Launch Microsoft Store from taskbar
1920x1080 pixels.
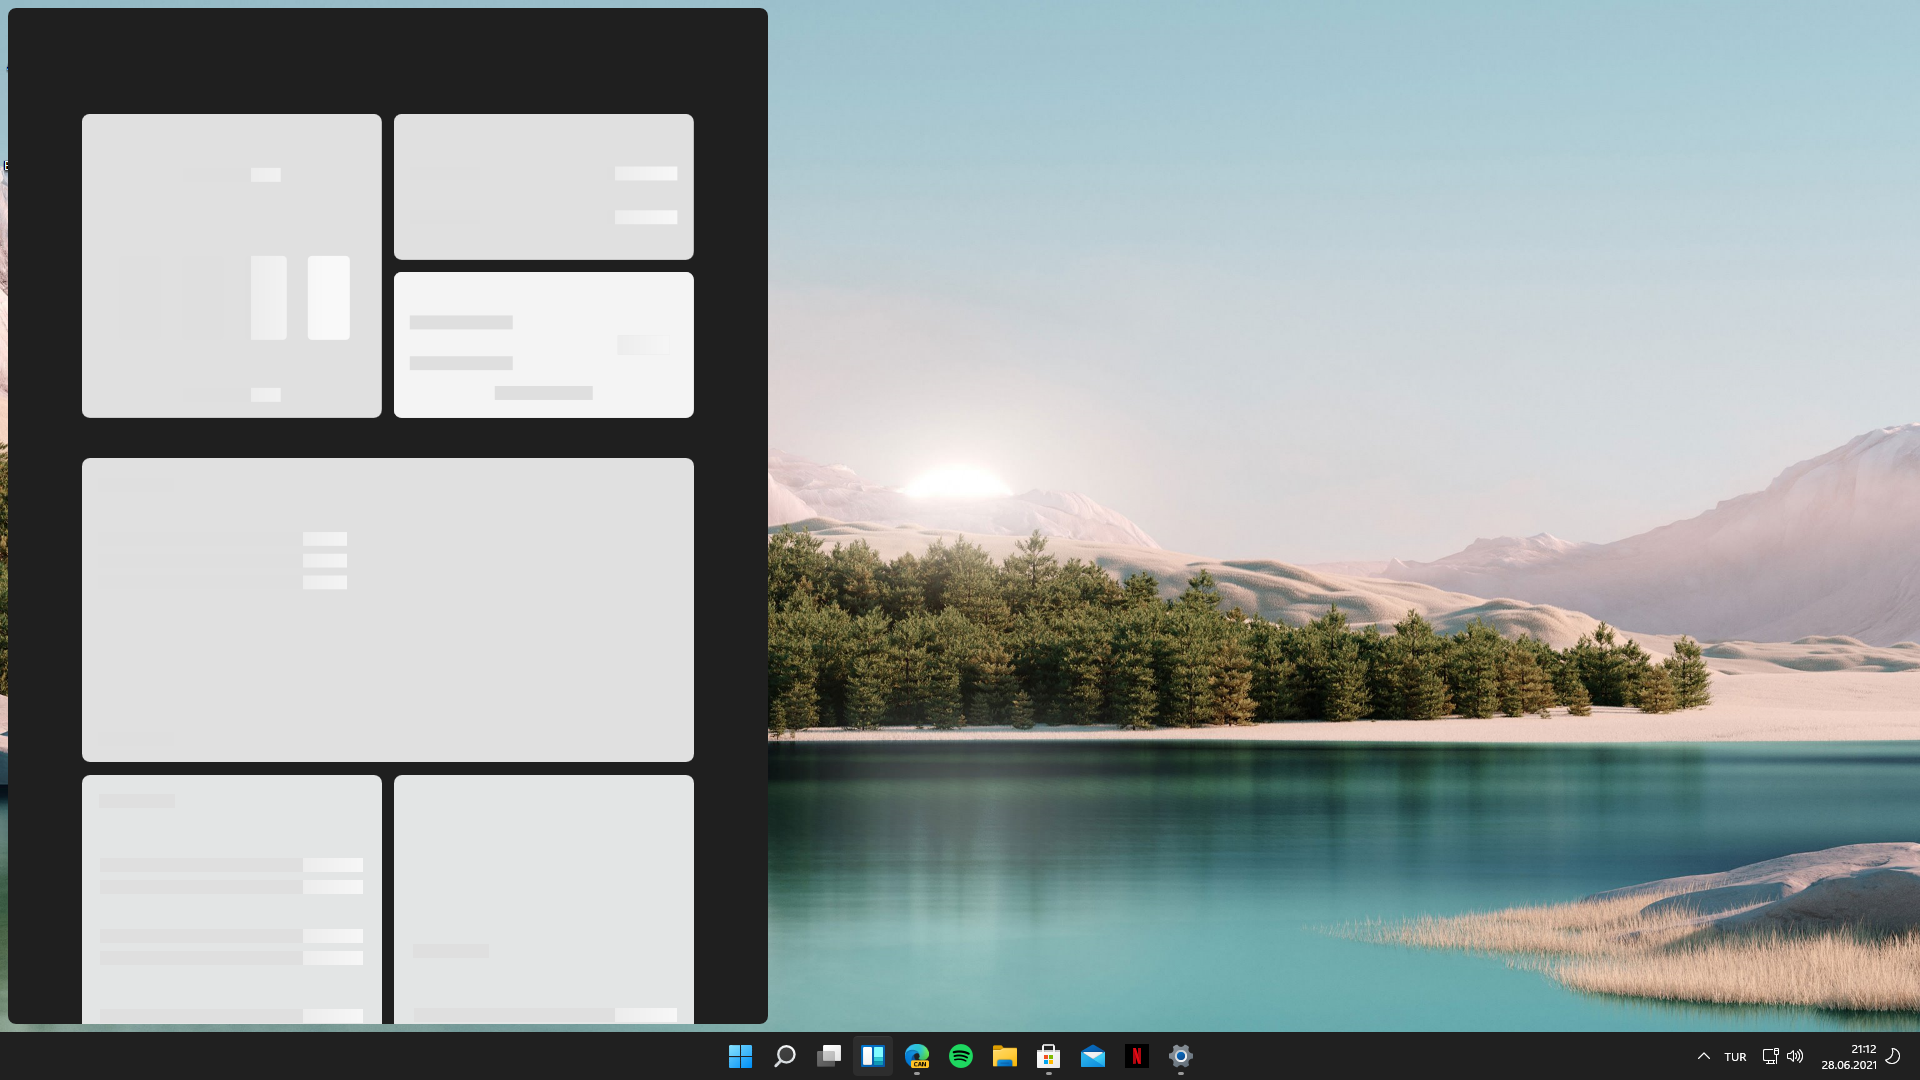[x=1049, y=1056]
